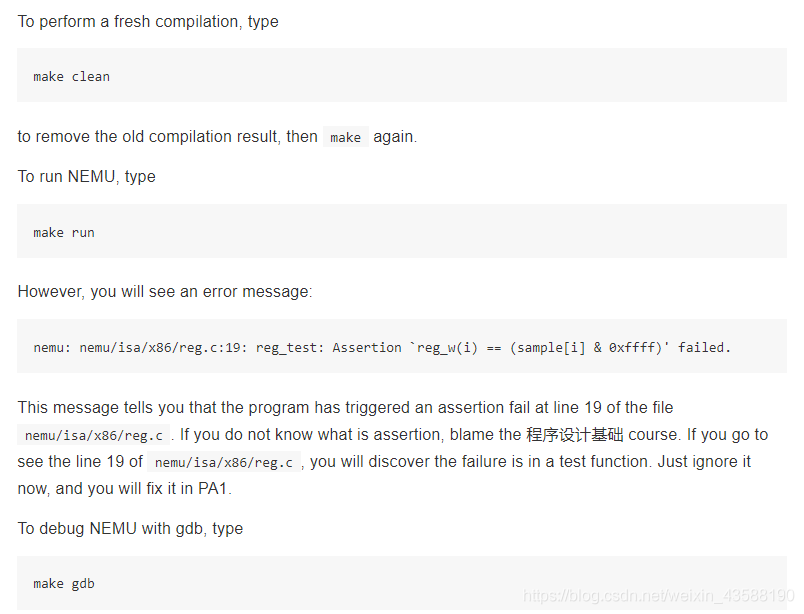Click "However, you will see an error message"
Viewport: 804px width, 614px height.
point(165,292)
